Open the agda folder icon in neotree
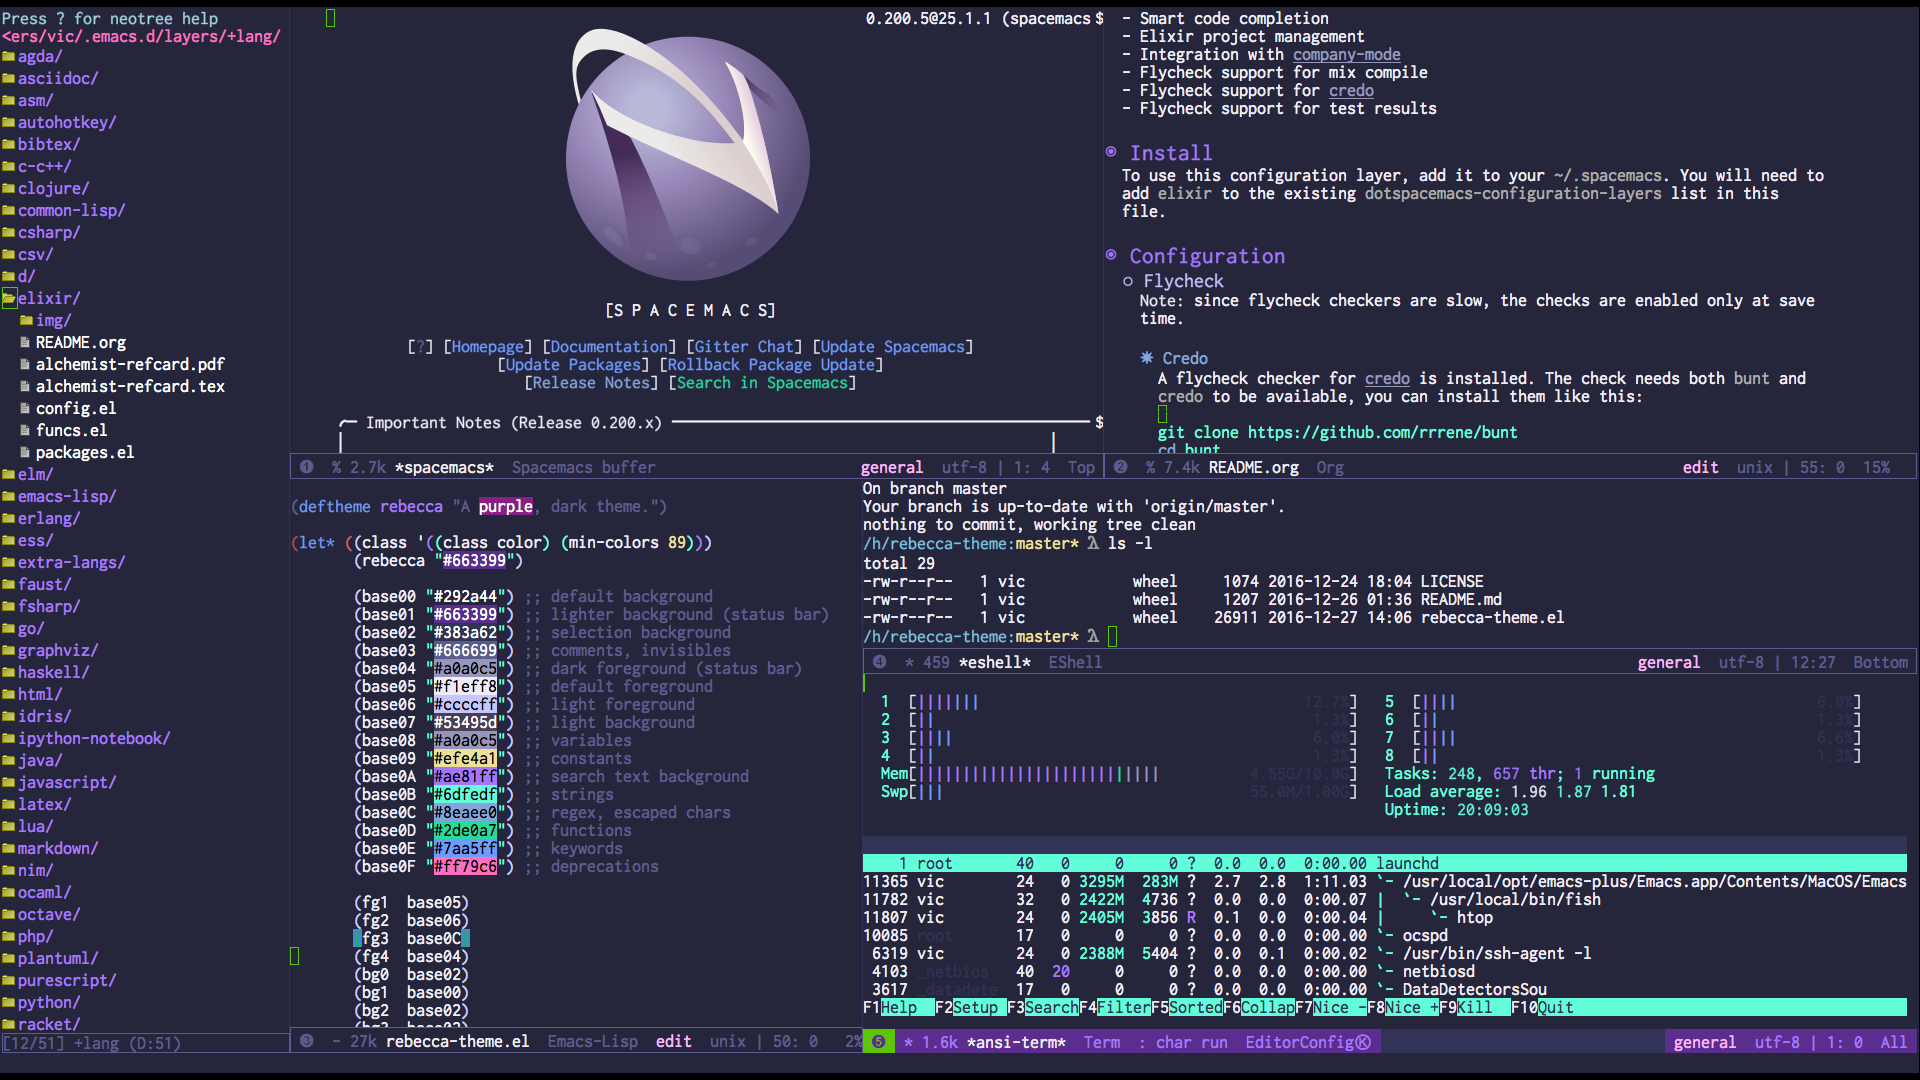The width and height of the screenshot is (1920, 1080). 8,57
